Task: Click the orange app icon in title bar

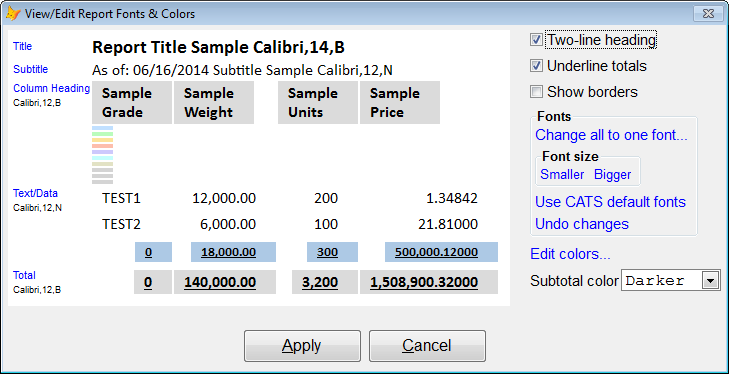Action: [13, 13]
